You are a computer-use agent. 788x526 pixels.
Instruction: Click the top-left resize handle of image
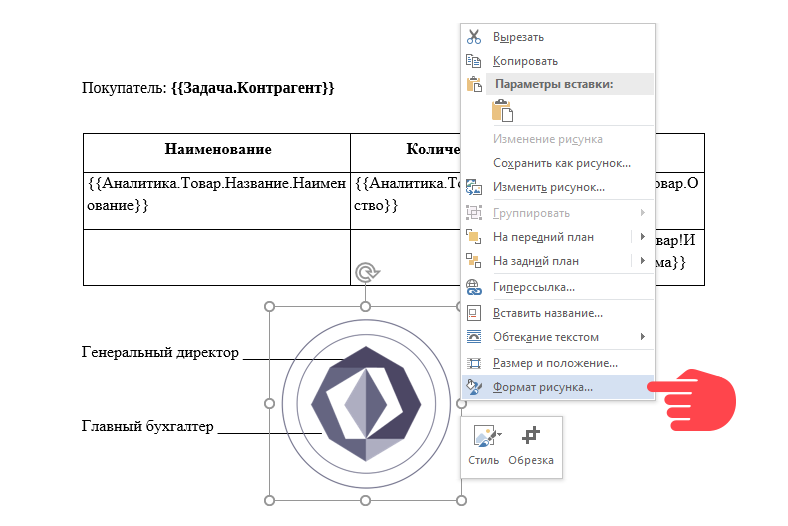coord(269,306)
